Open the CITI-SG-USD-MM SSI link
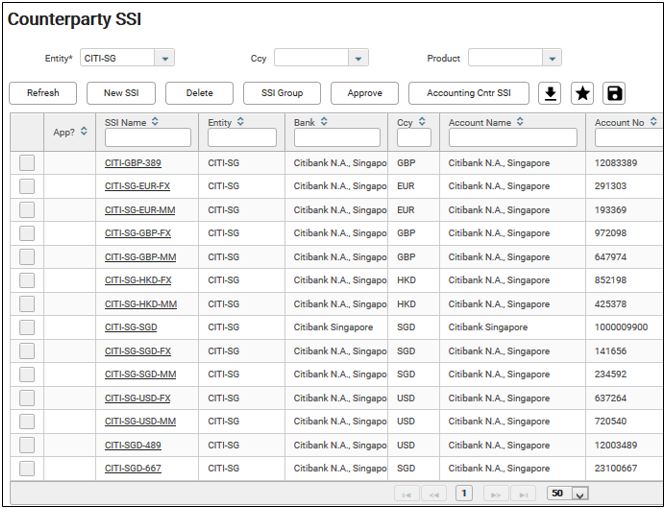Viewport: 666px width, 509px height. [141, 421]
